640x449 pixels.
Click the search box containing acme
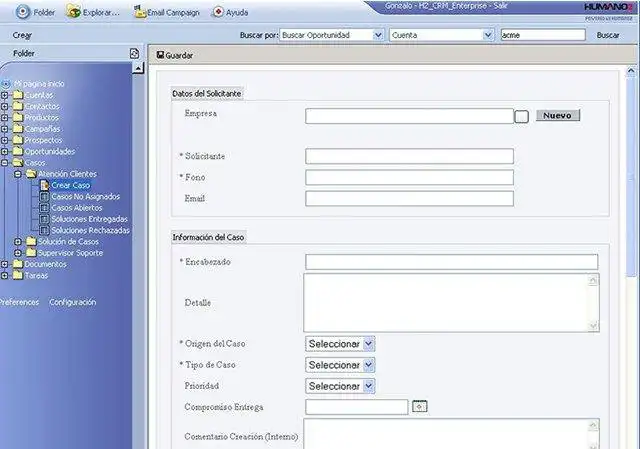click(x=543, y=35)
